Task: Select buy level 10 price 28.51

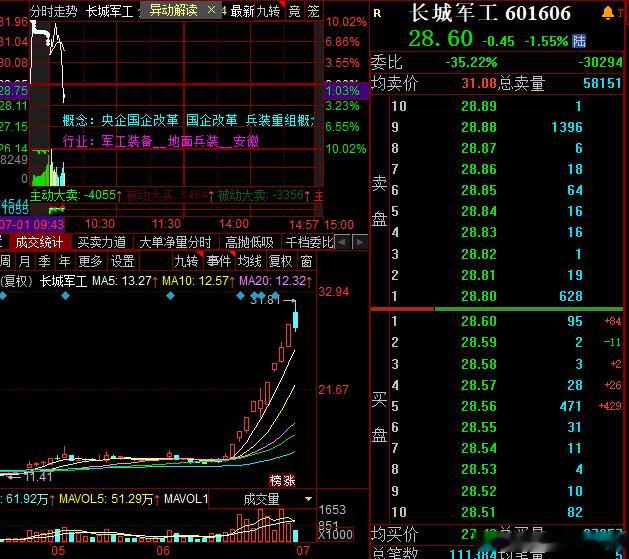Action: pos(479,512)
